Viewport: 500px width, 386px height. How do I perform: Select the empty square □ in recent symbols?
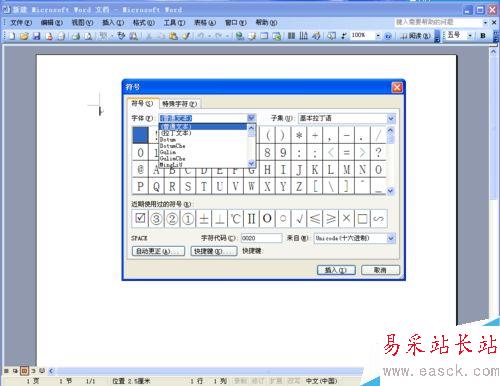(x=362, y=219)
